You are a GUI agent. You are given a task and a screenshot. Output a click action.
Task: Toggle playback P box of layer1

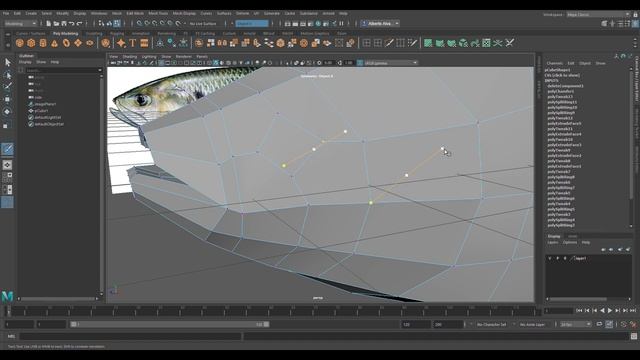pyautogui.click(x=558, y=258)
